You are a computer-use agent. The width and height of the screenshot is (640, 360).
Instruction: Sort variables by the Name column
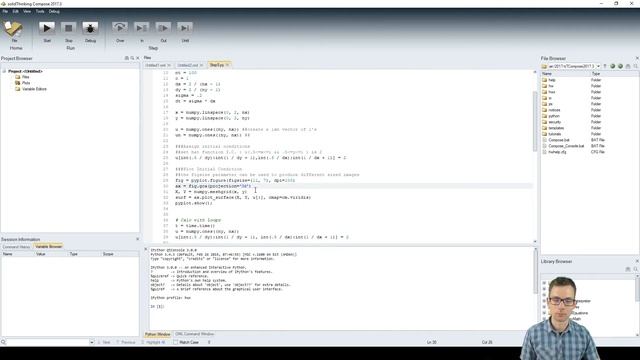18,254
